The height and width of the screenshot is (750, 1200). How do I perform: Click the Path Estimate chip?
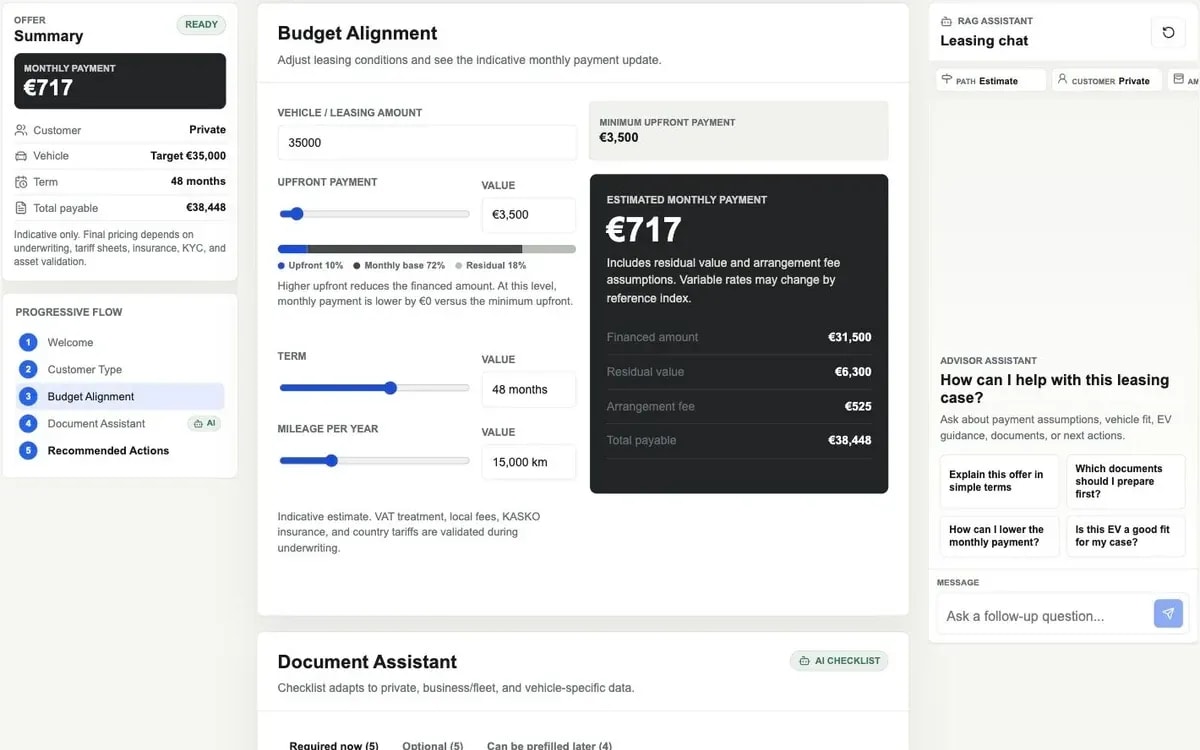991,80
